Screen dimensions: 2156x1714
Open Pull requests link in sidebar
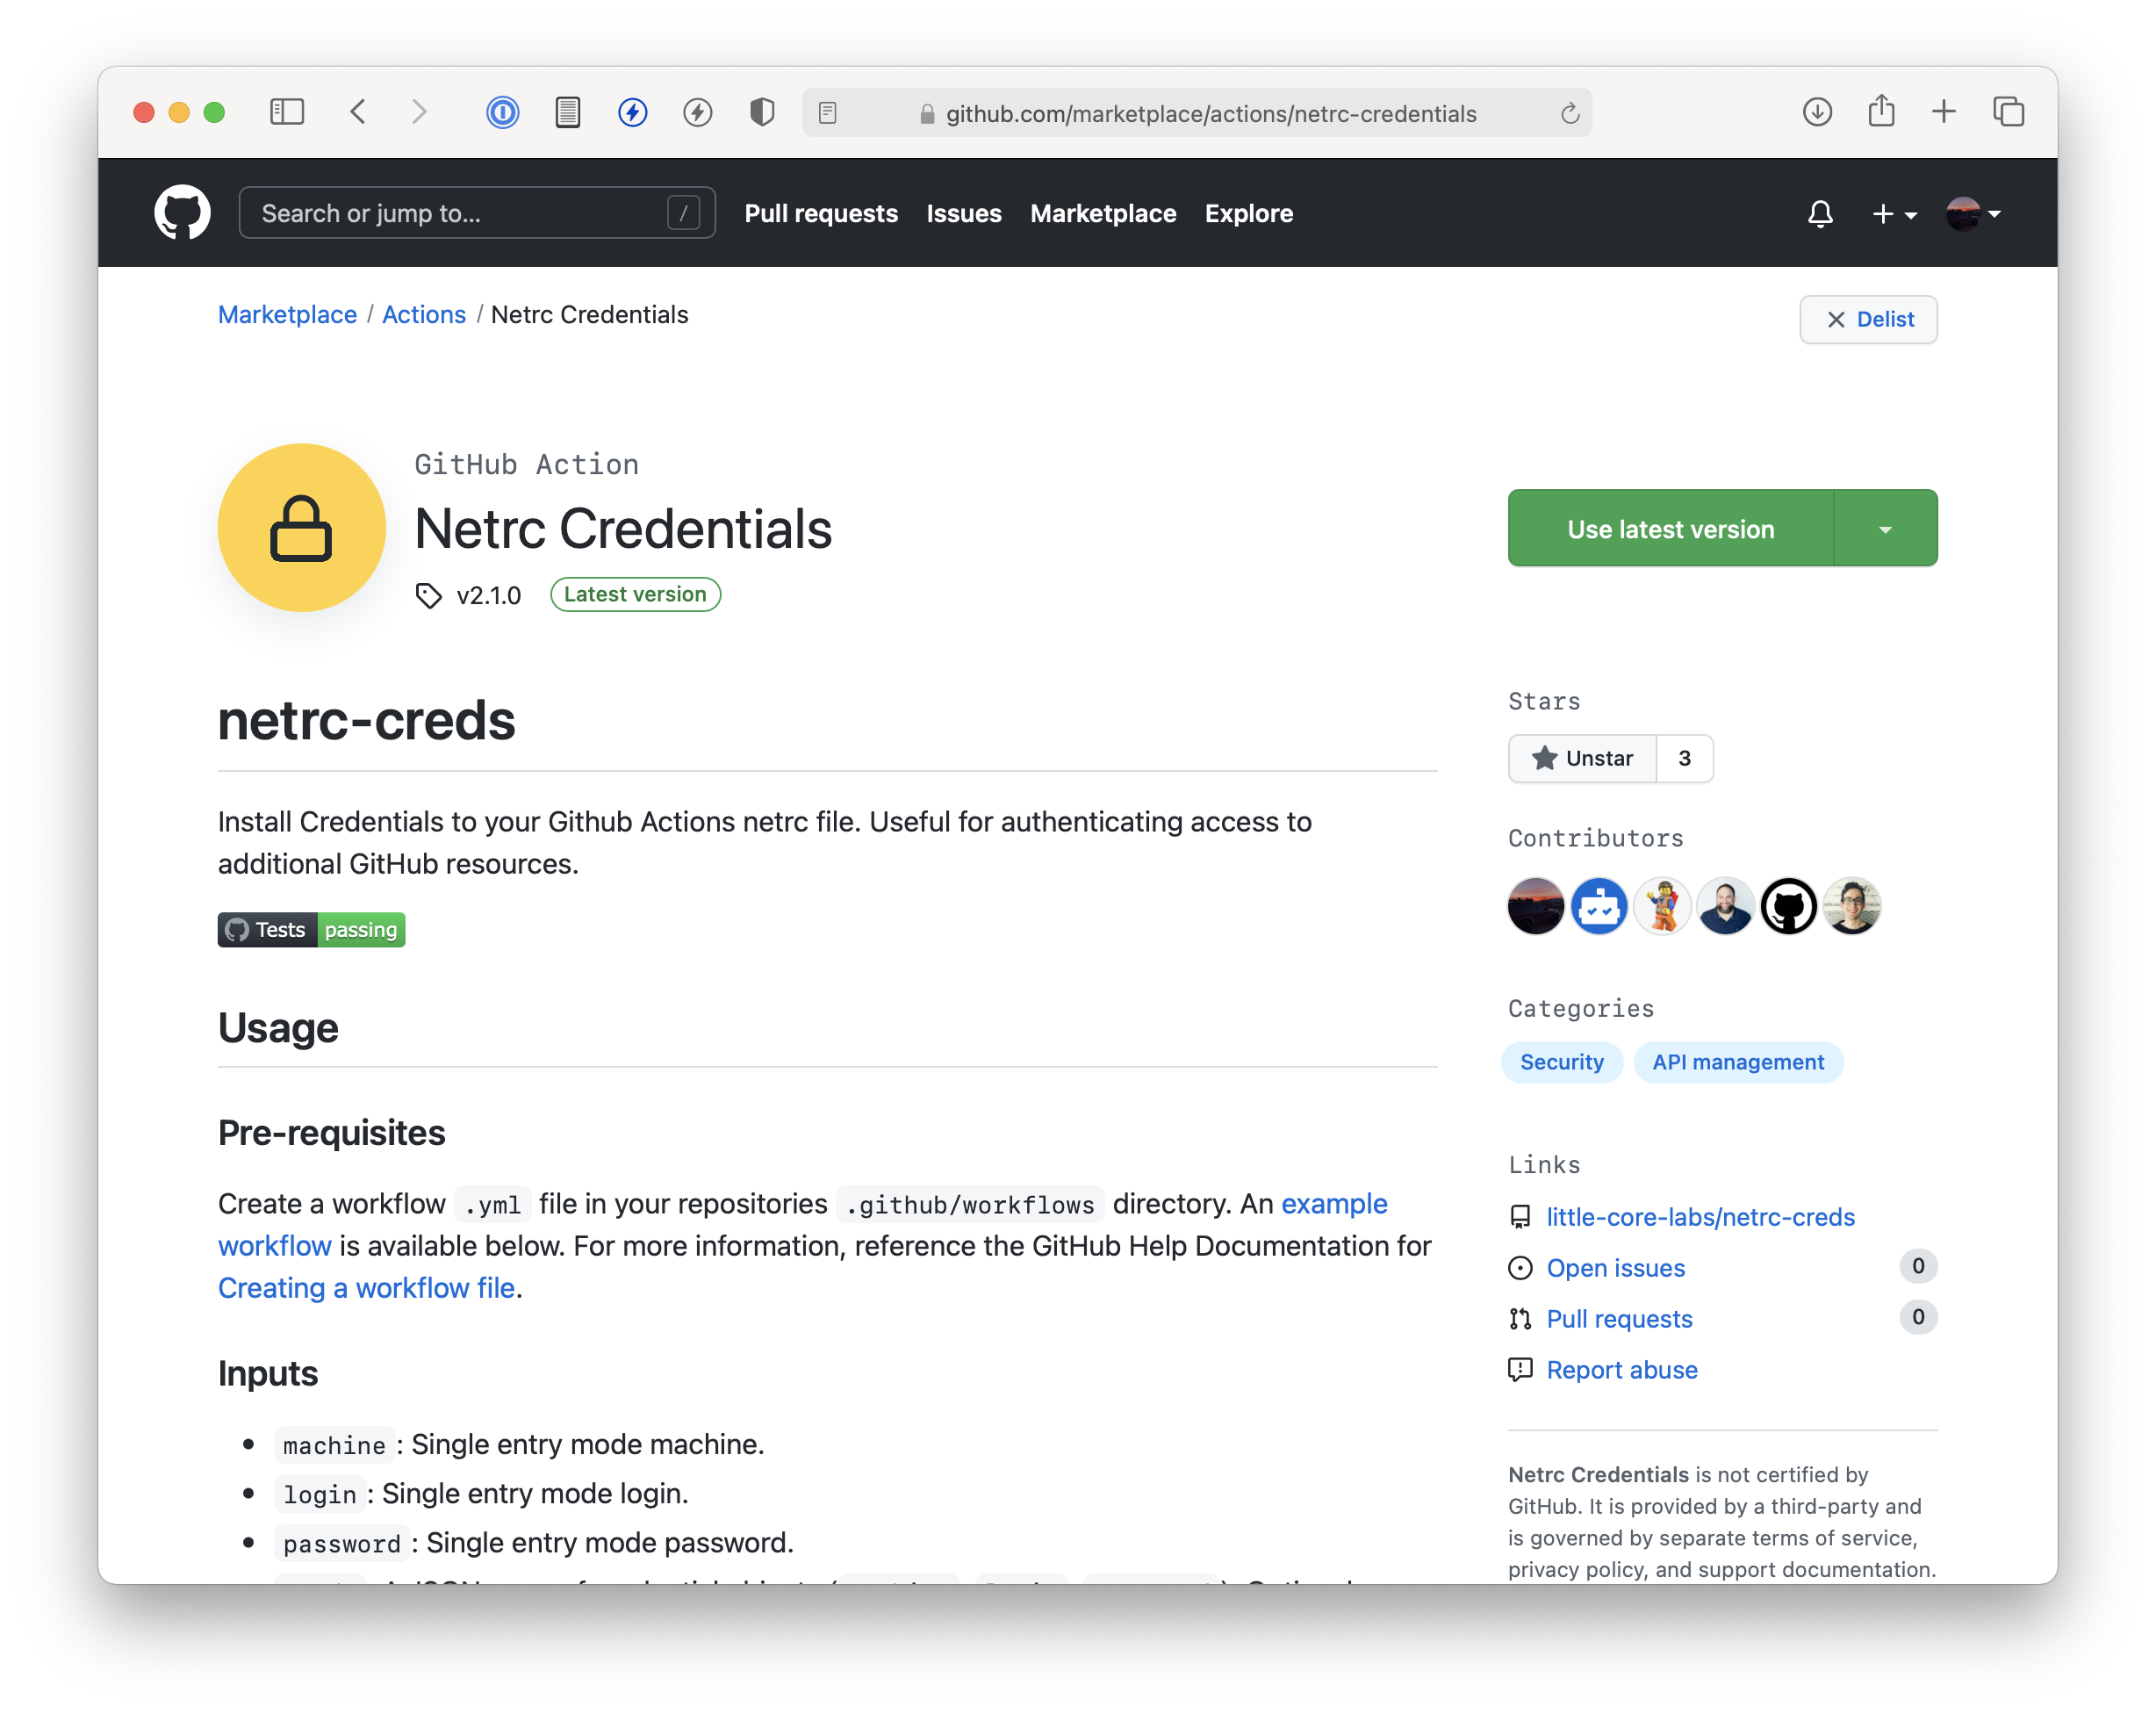pyautogui.click(x=1619, y=1319)
